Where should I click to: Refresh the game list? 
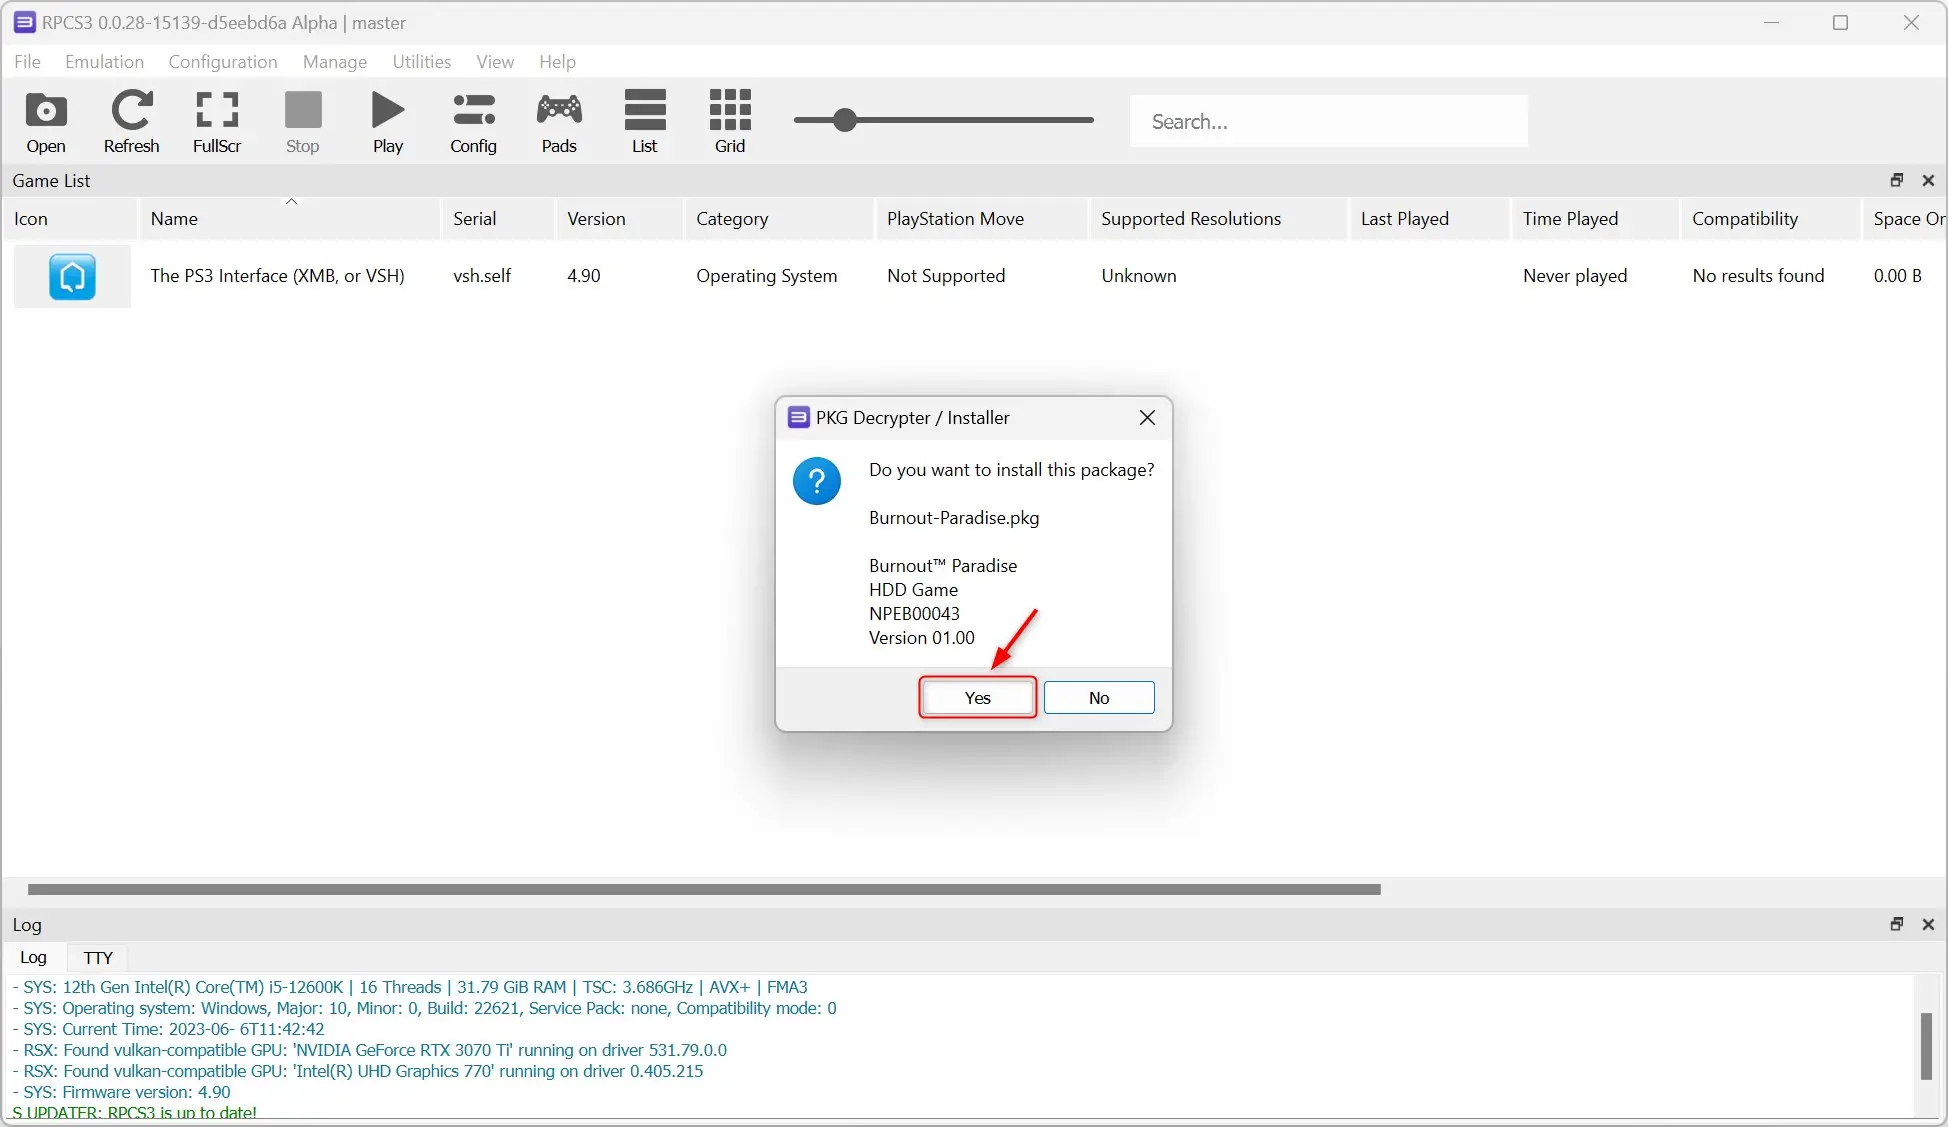click(x=131, y=121)
